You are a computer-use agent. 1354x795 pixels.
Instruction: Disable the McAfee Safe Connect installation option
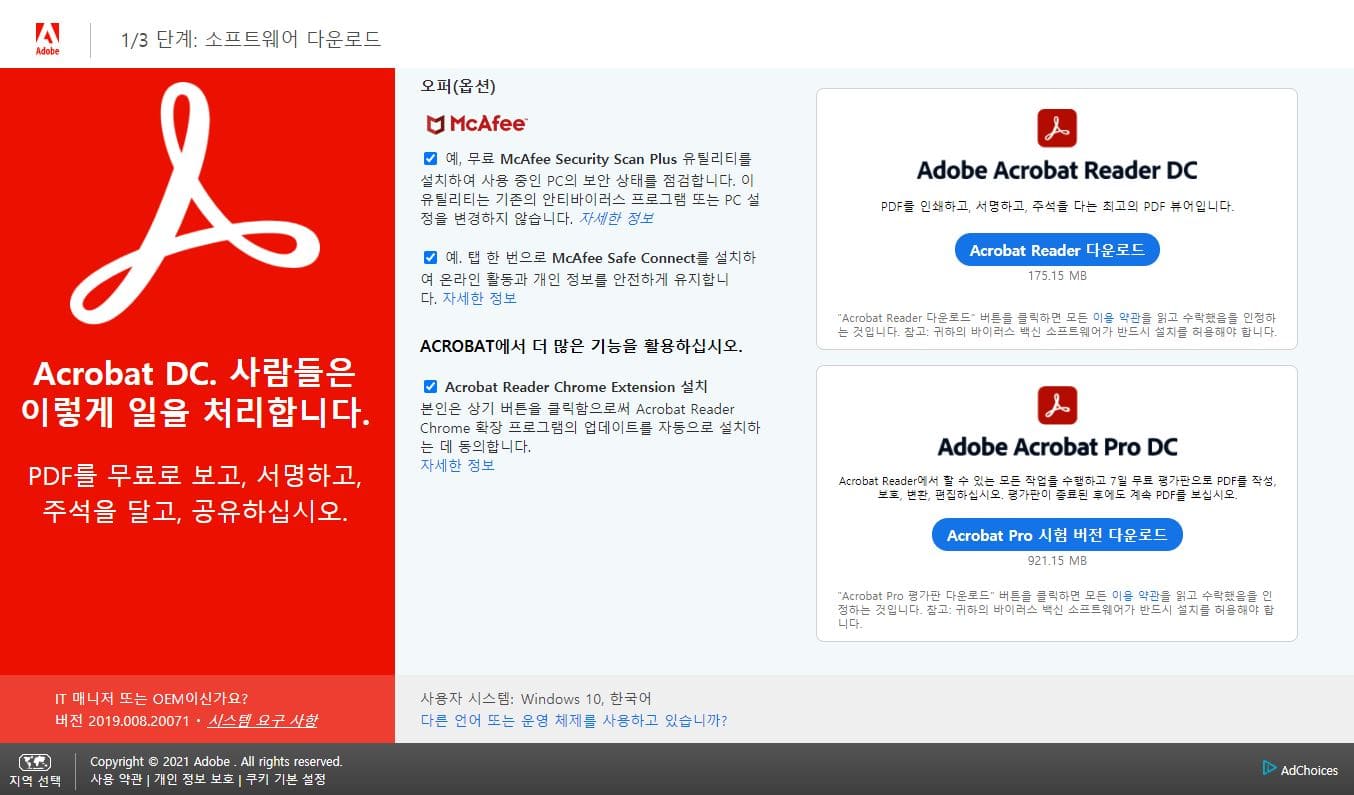429,257
